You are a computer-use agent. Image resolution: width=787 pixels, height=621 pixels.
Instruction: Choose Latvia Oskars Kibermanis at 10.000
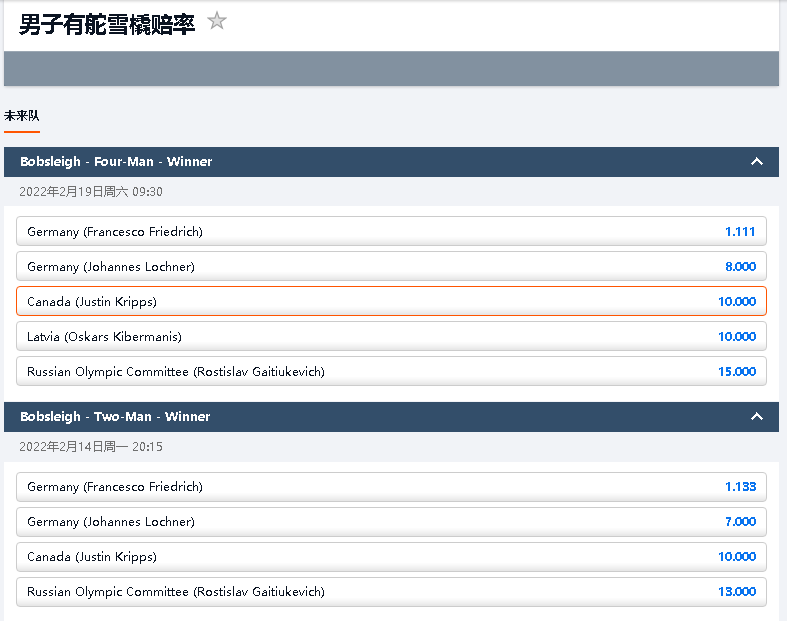(391, 337)
